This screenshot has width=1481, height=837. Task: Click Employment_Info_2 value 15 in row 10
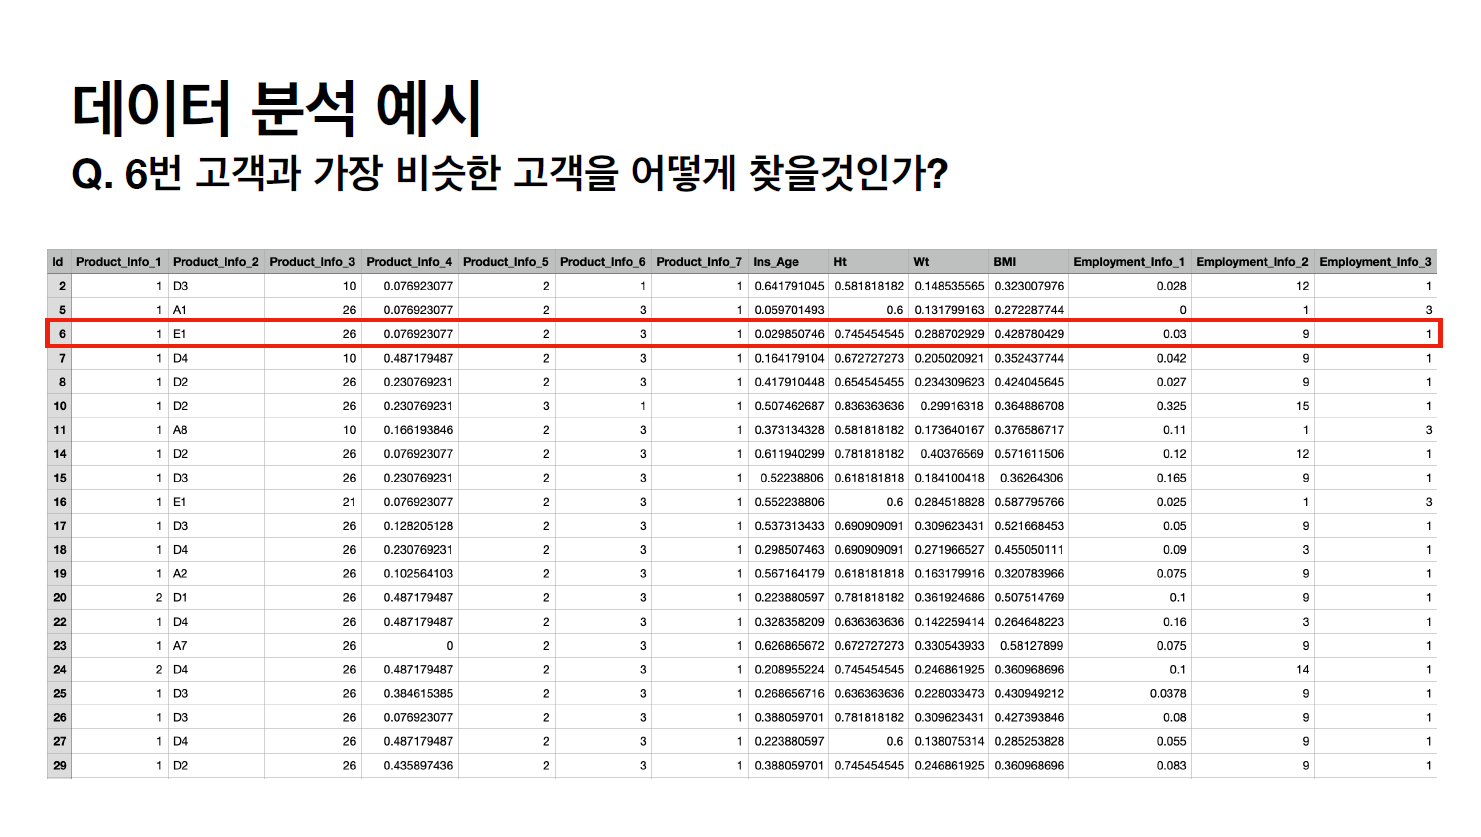pyautogui.click(x=1302, y=406)
